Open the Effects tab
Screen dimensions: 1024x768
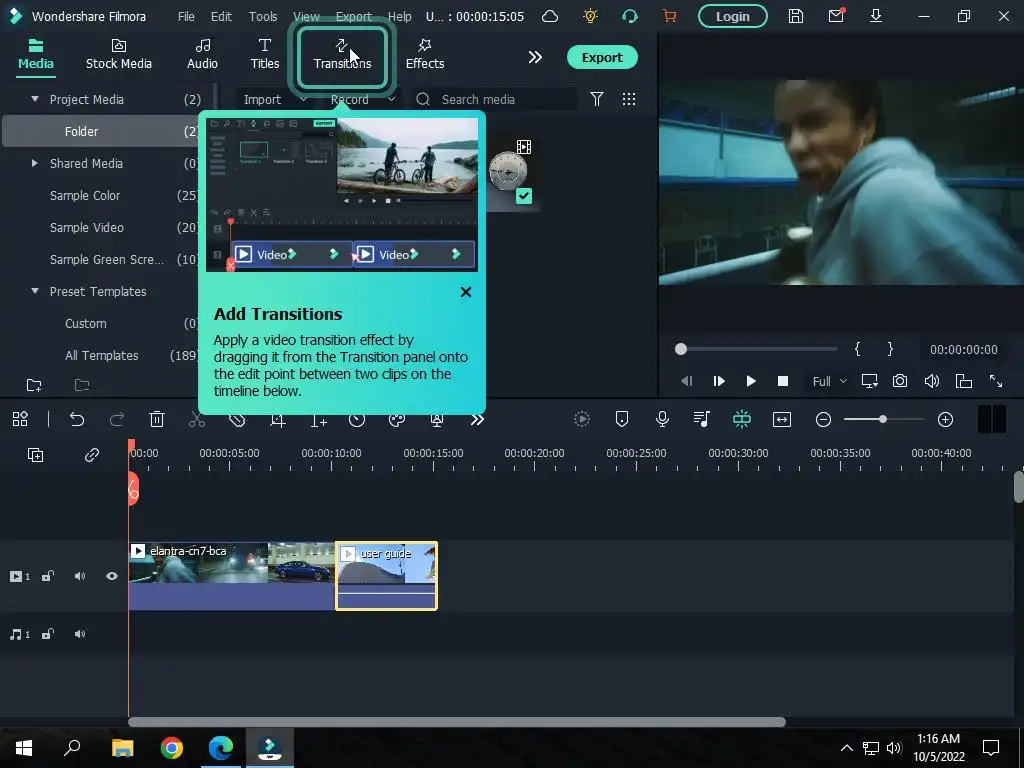[x=424, y=54]
